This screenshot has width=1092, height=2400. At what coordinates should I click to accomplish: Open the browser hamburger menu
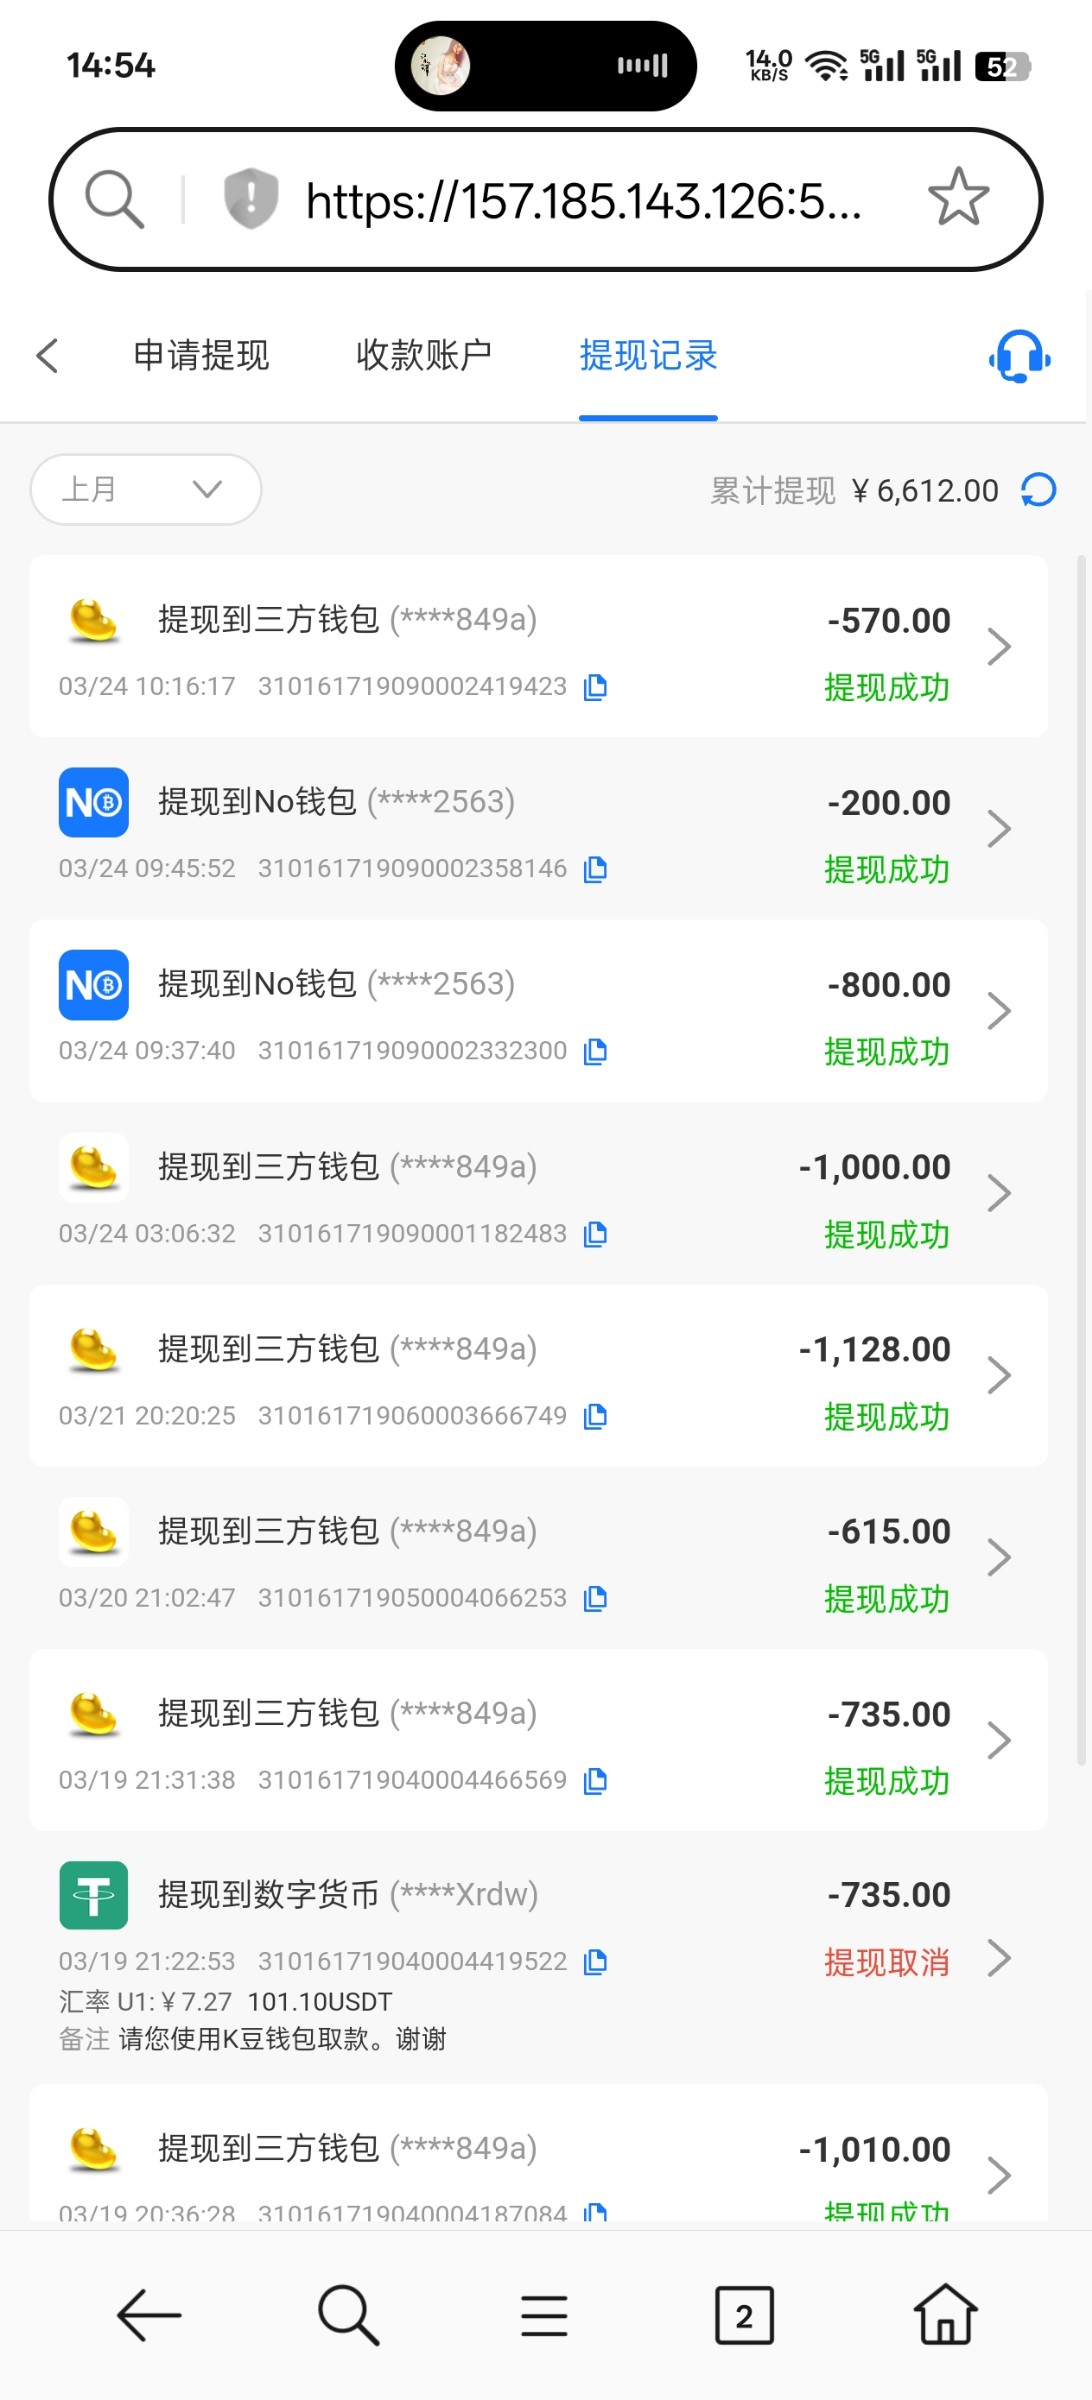tap(544, 2315)
